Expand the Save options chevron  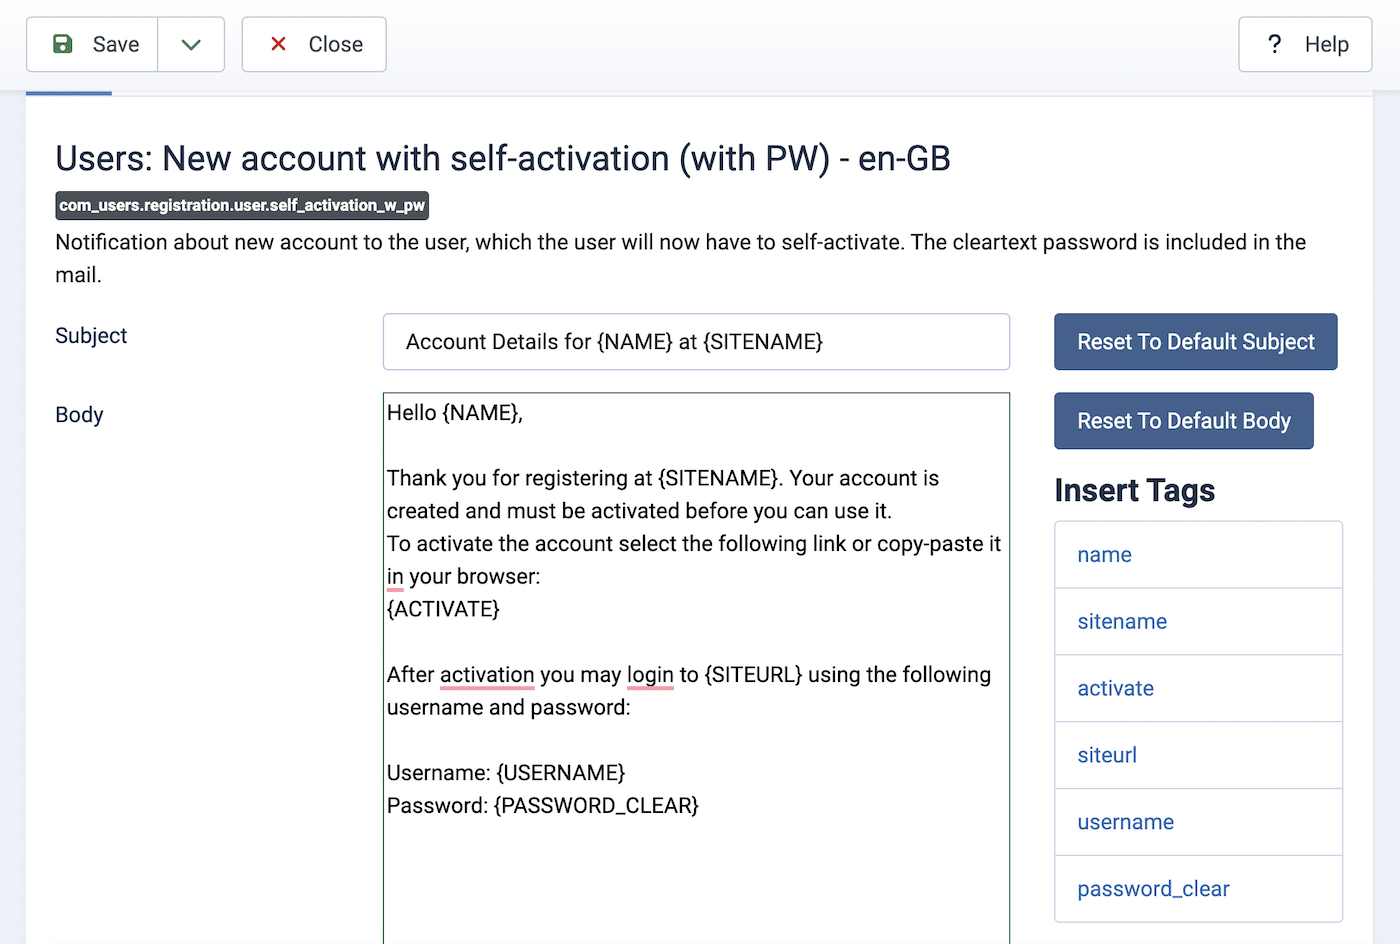[x=191, y=44]
